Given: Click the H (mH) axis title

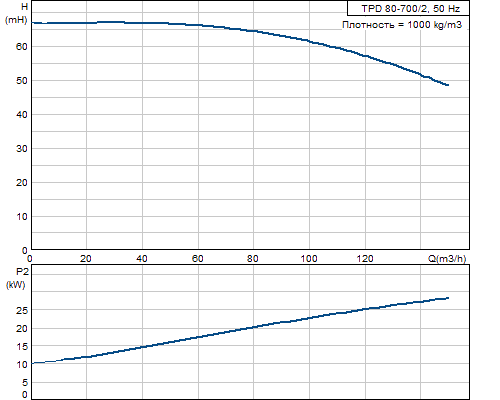Looking at the screenshot, I should [16, 13].
